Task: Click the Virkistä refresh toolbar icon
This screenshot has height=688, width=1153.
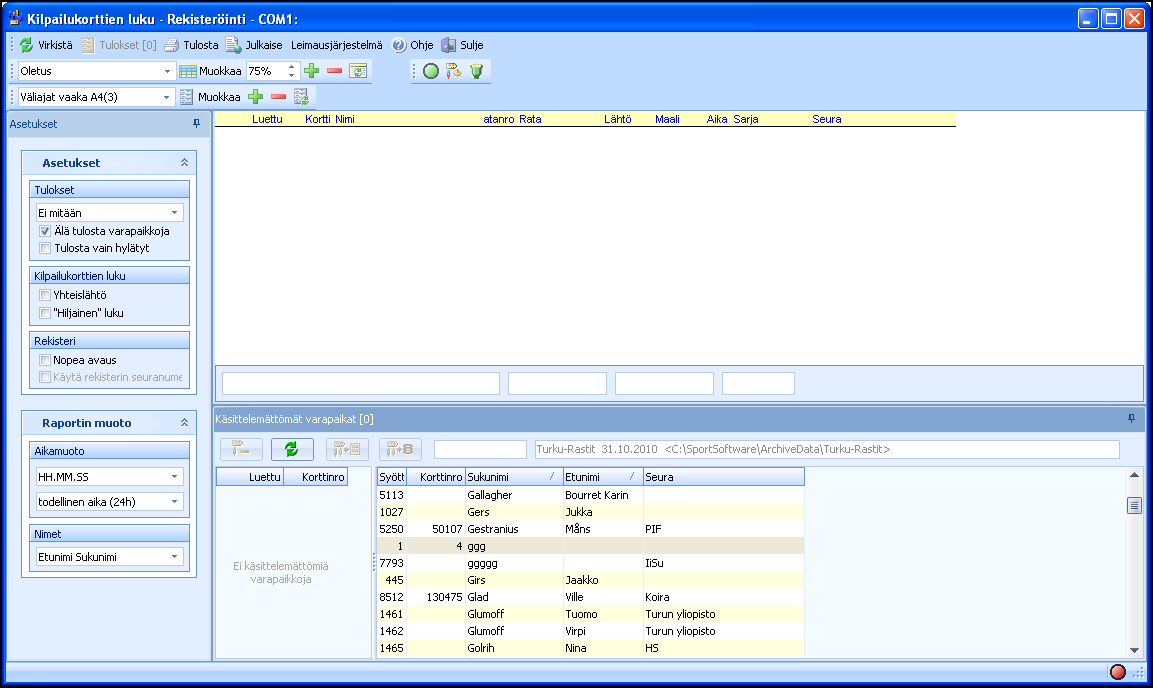Action: click(26, 45)
